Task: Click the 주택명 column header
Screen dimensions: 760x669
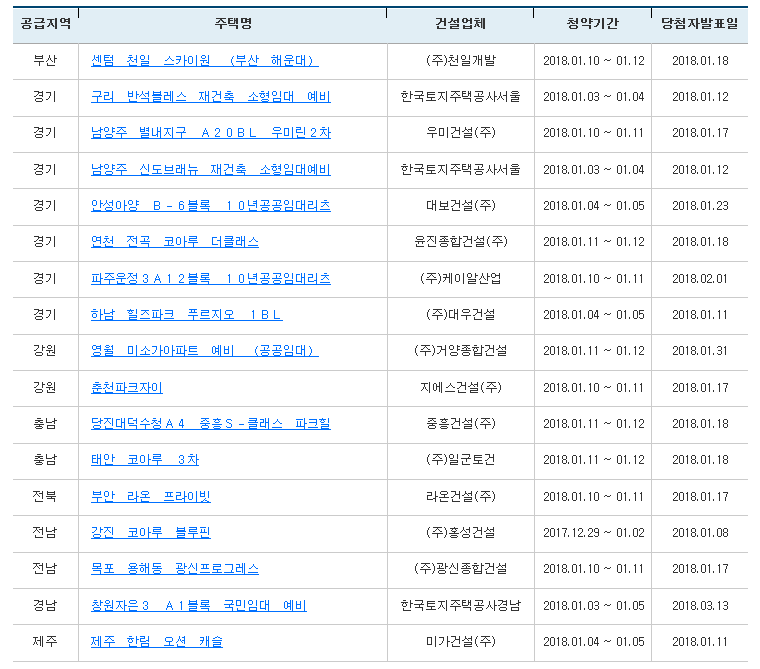Action: click(232, 23)
